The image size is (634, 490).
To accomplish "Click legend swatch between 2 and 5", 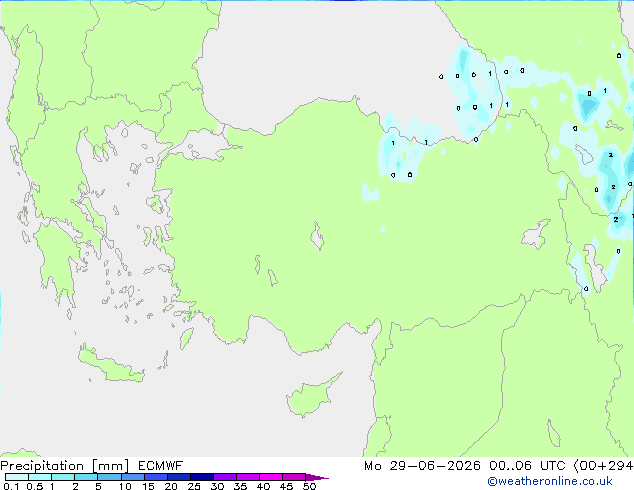I will (x=86, y=477).
